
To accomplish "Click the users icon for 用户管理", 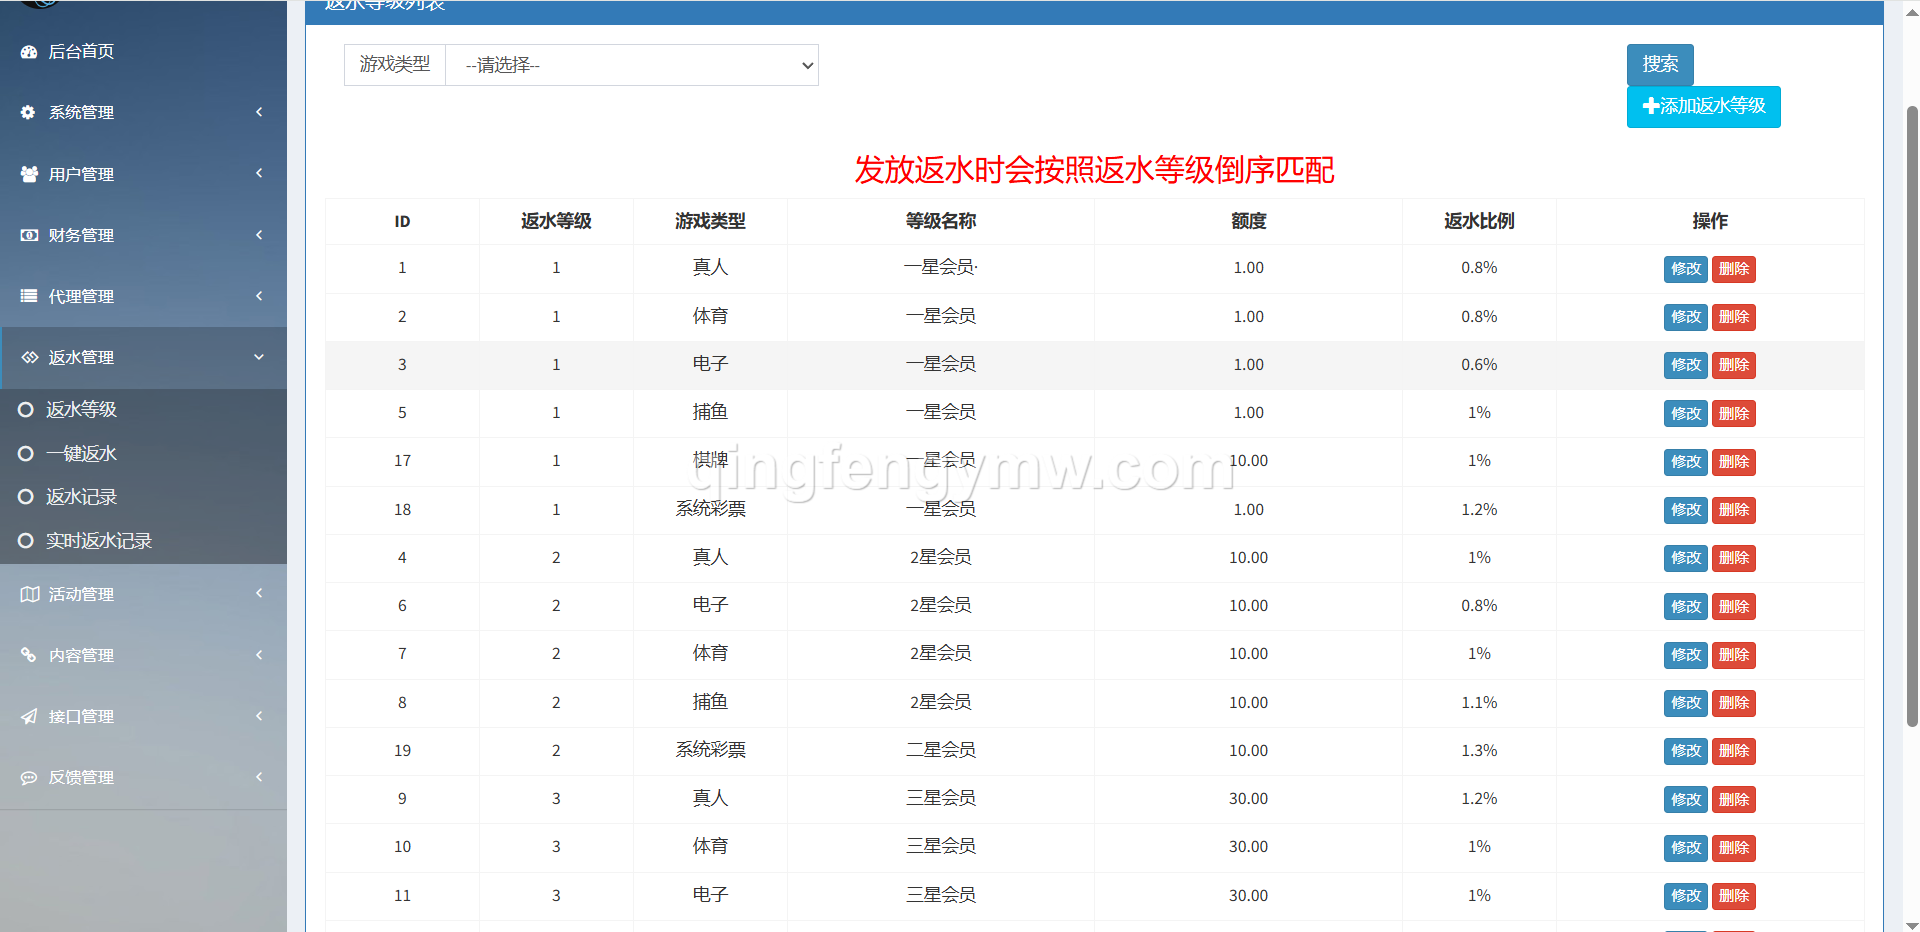I will pos(29,174).
